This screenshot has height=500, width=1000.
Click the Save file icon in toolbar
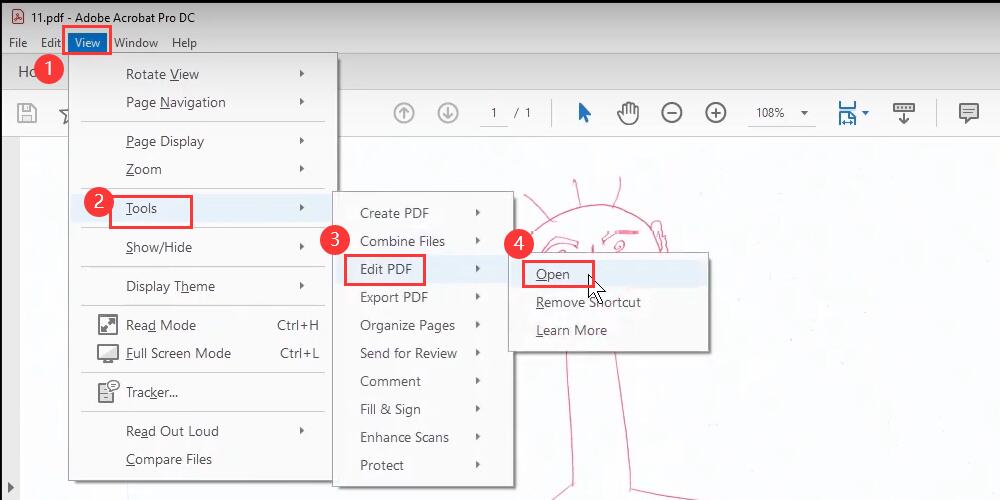pyautogui.click(x=27, y=113)
